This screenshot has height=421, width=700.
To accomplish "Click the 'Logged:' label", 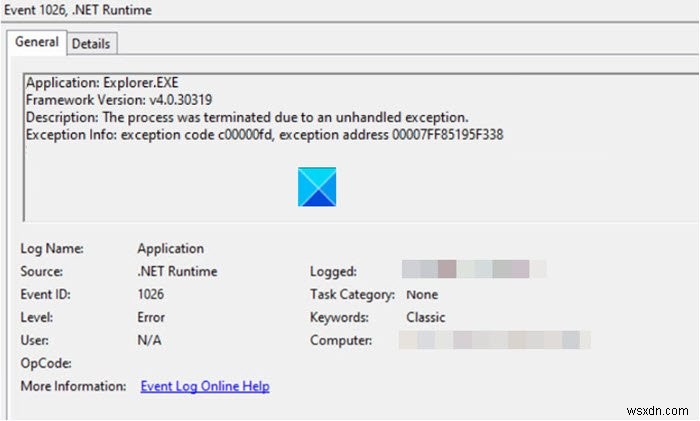I will tap(333, 271).
